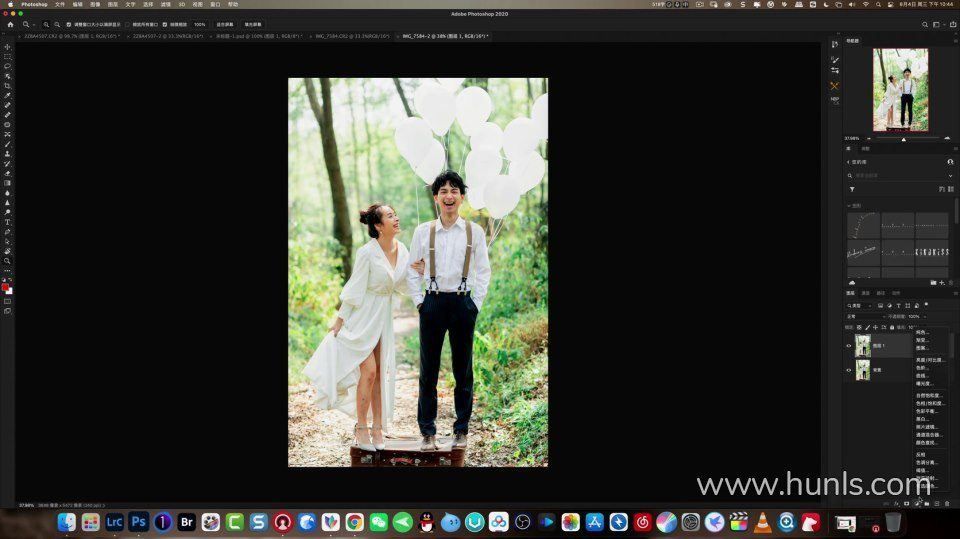
Task: Click the red foreground color swatch
Action: (6, 287)
